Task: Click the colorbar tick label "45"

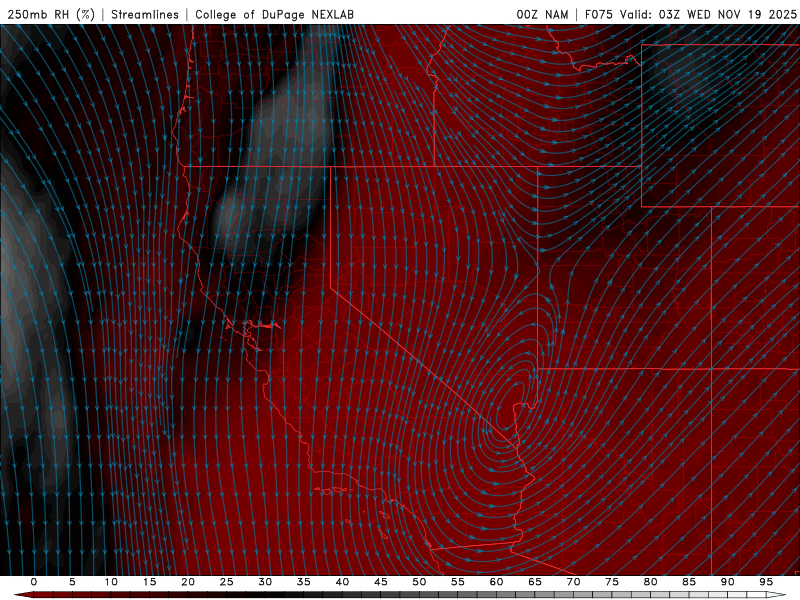Action: (x=381, y=582)
